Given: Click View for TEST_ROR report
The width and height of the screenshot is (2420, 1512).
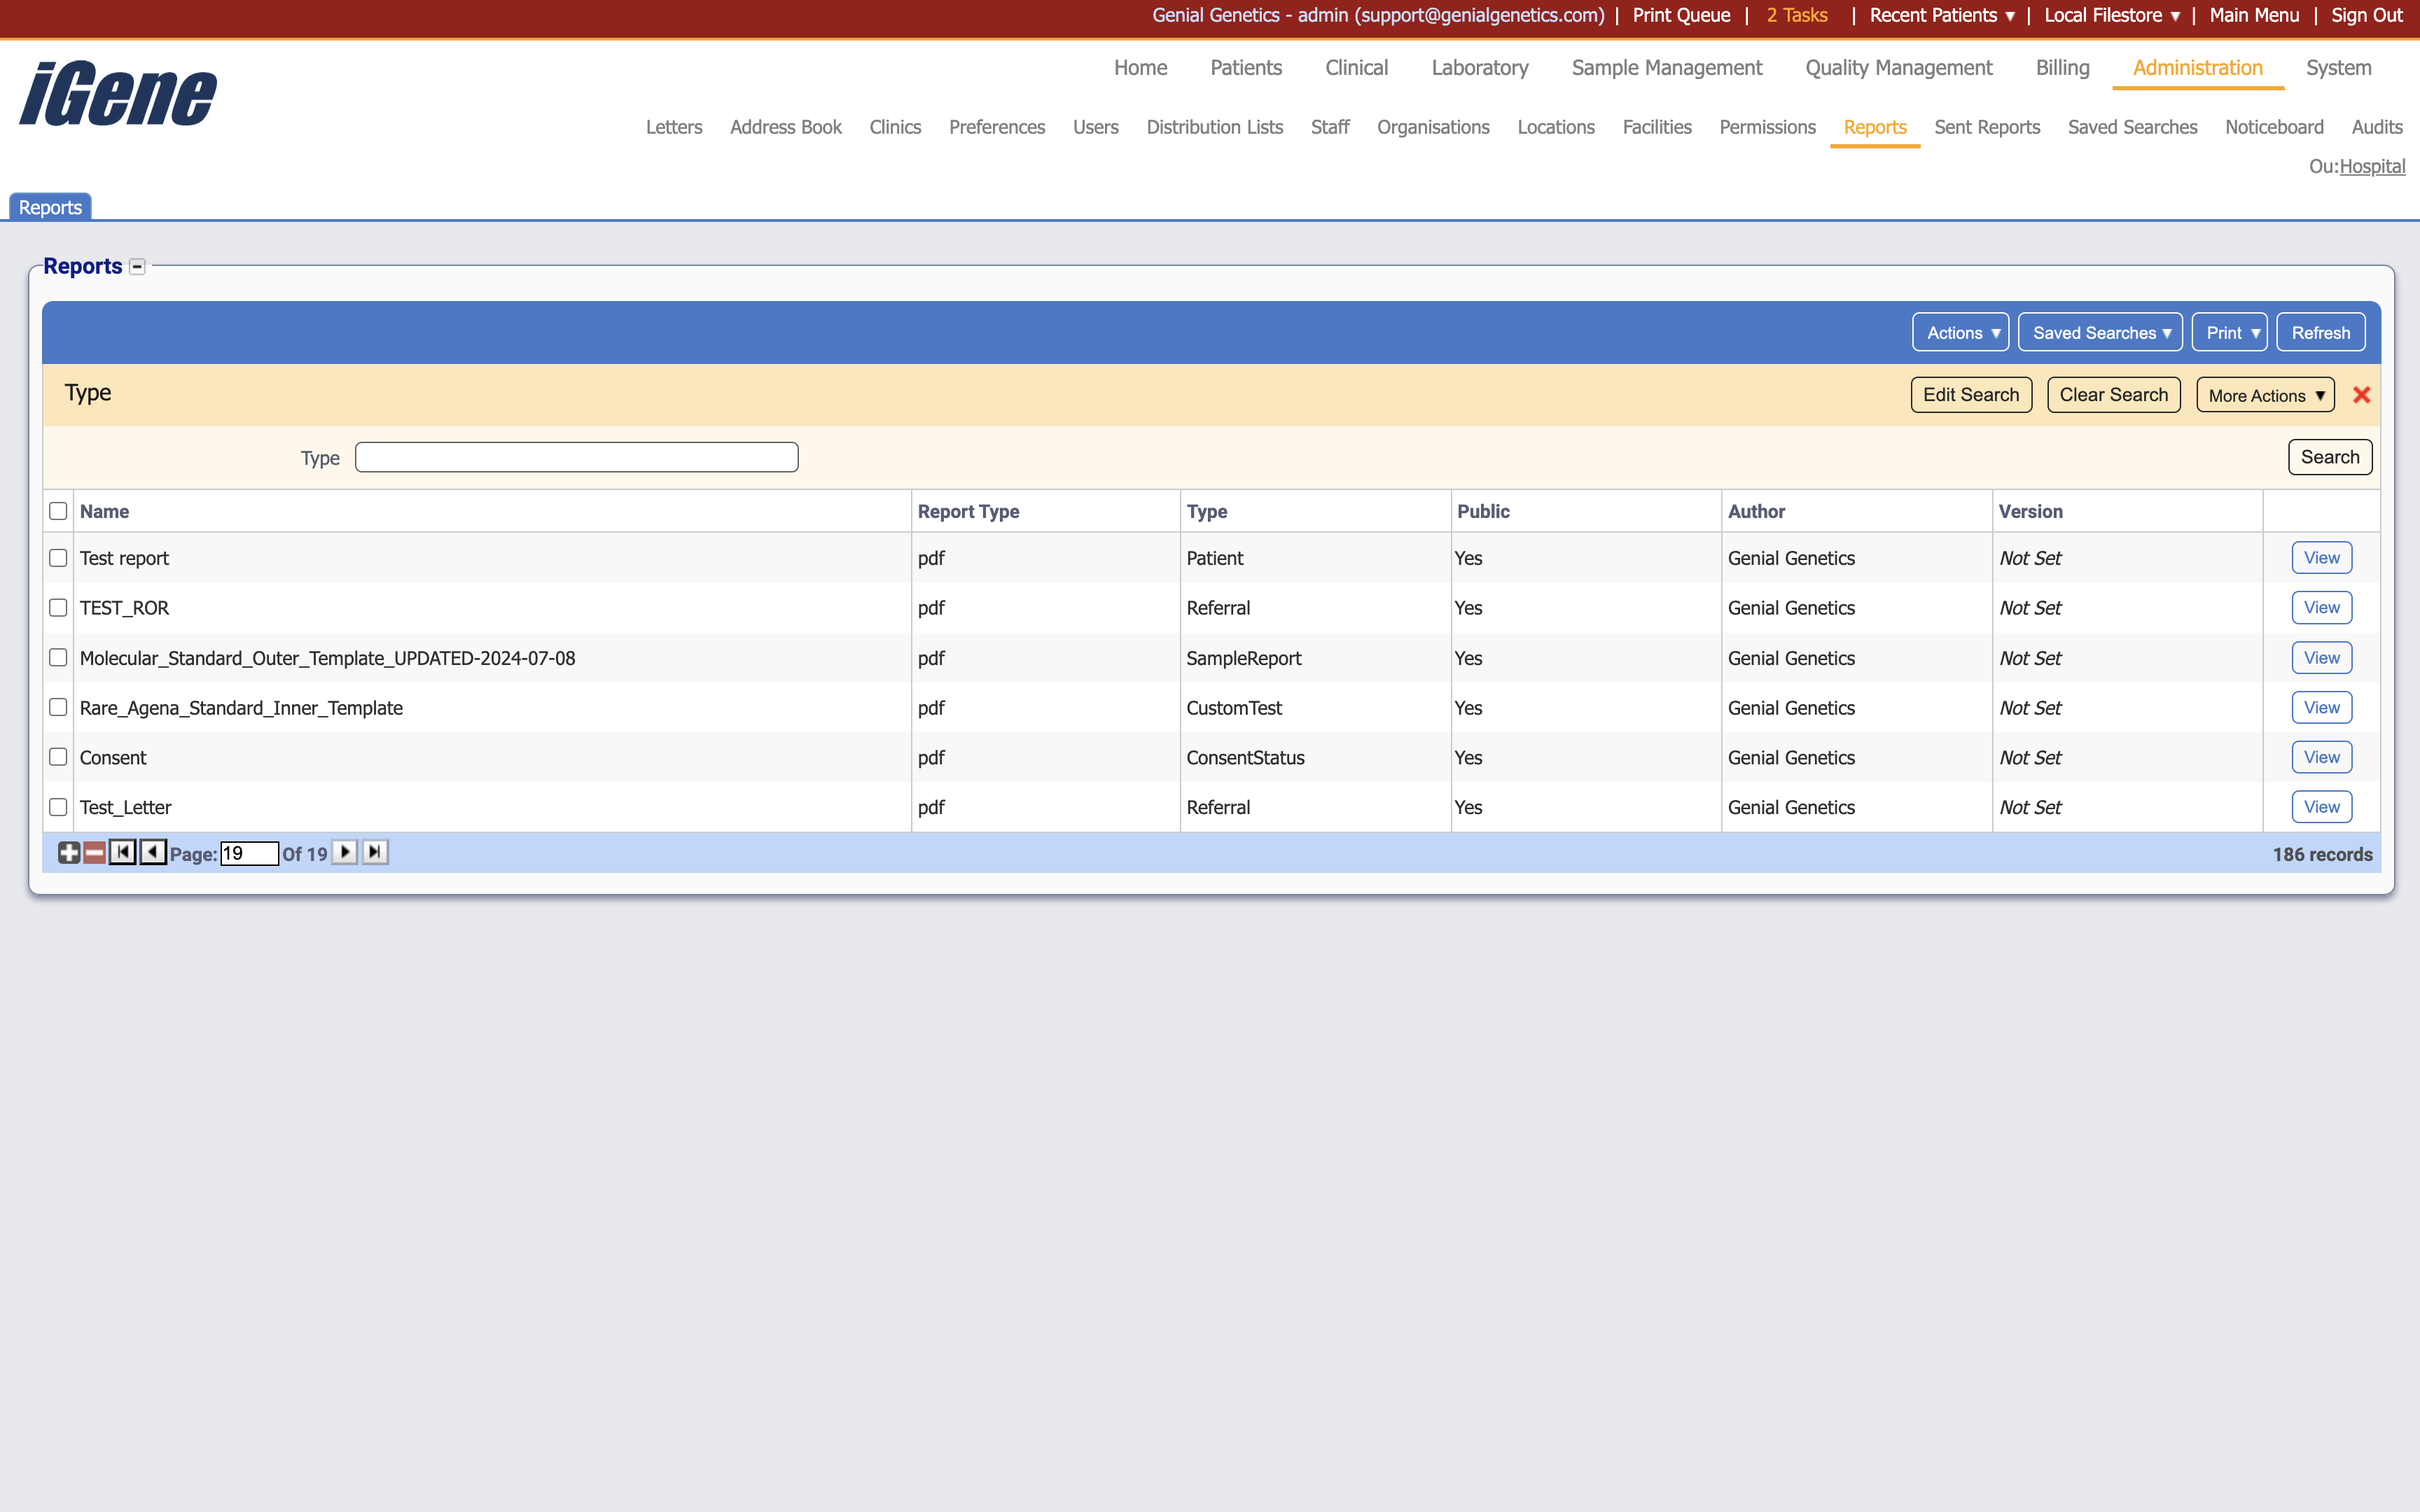Looking at the screenshot, I should point(2321,607).
